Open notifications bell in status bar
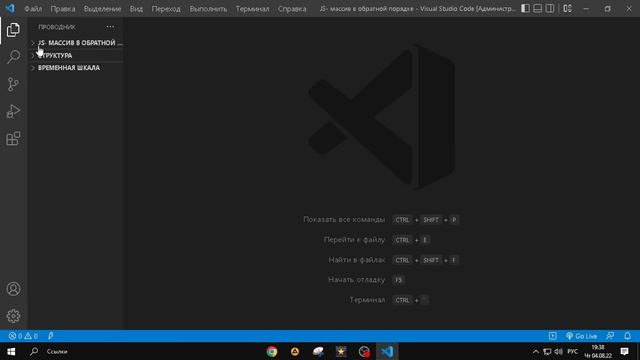 pos(627,336)
